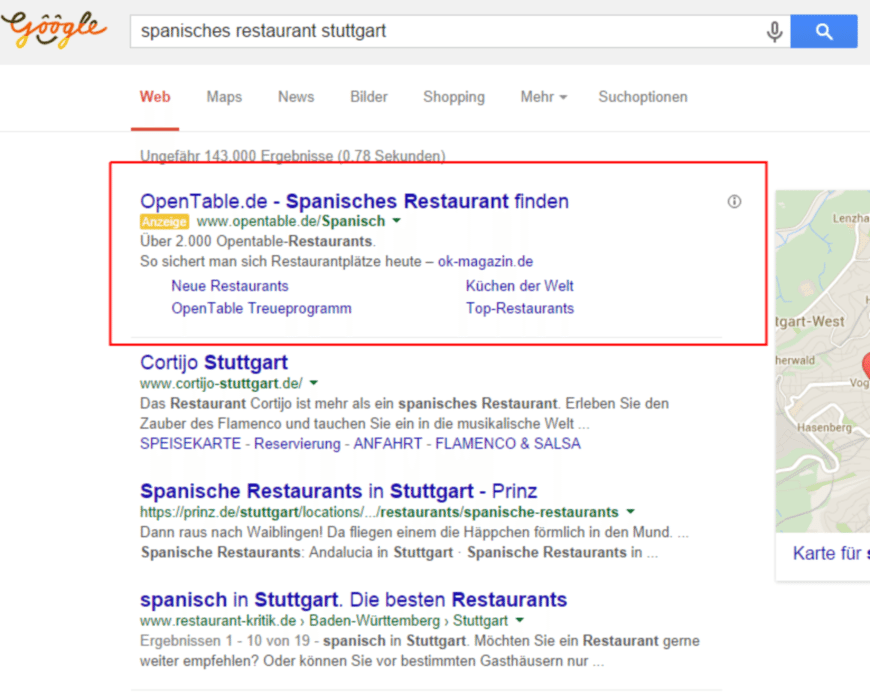Expand the arrow next to www.opentable.de/Spanisch

point(397,221)
